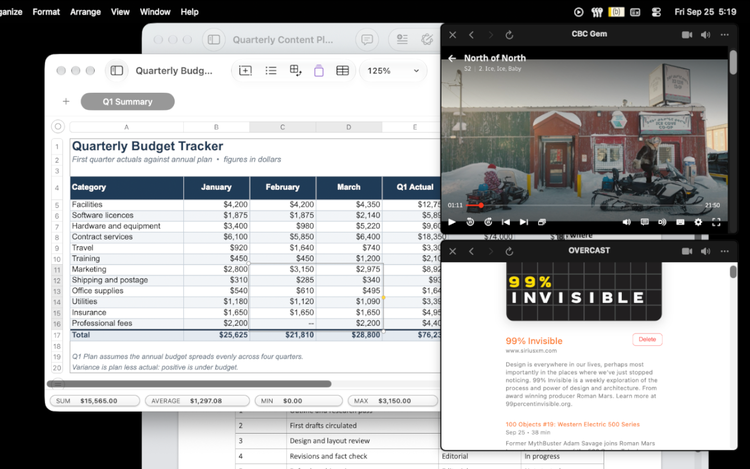Toggle sidebar in Quarterly Content Plan window
This screenshot has width=750, height=469.
click(214, 40)
